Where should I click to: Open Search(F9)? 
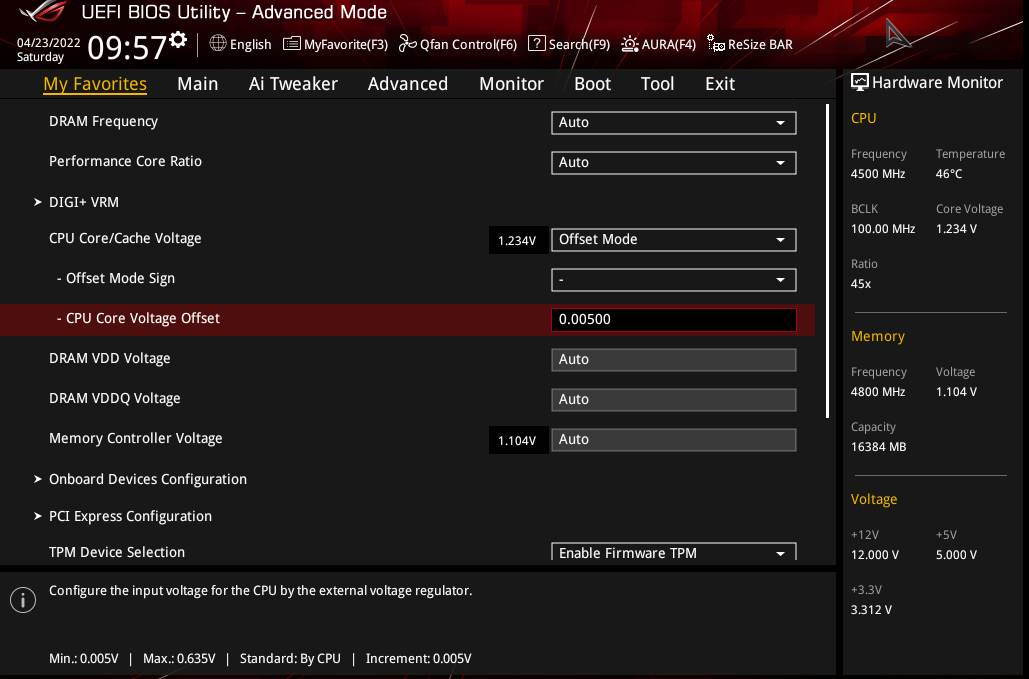579,44
